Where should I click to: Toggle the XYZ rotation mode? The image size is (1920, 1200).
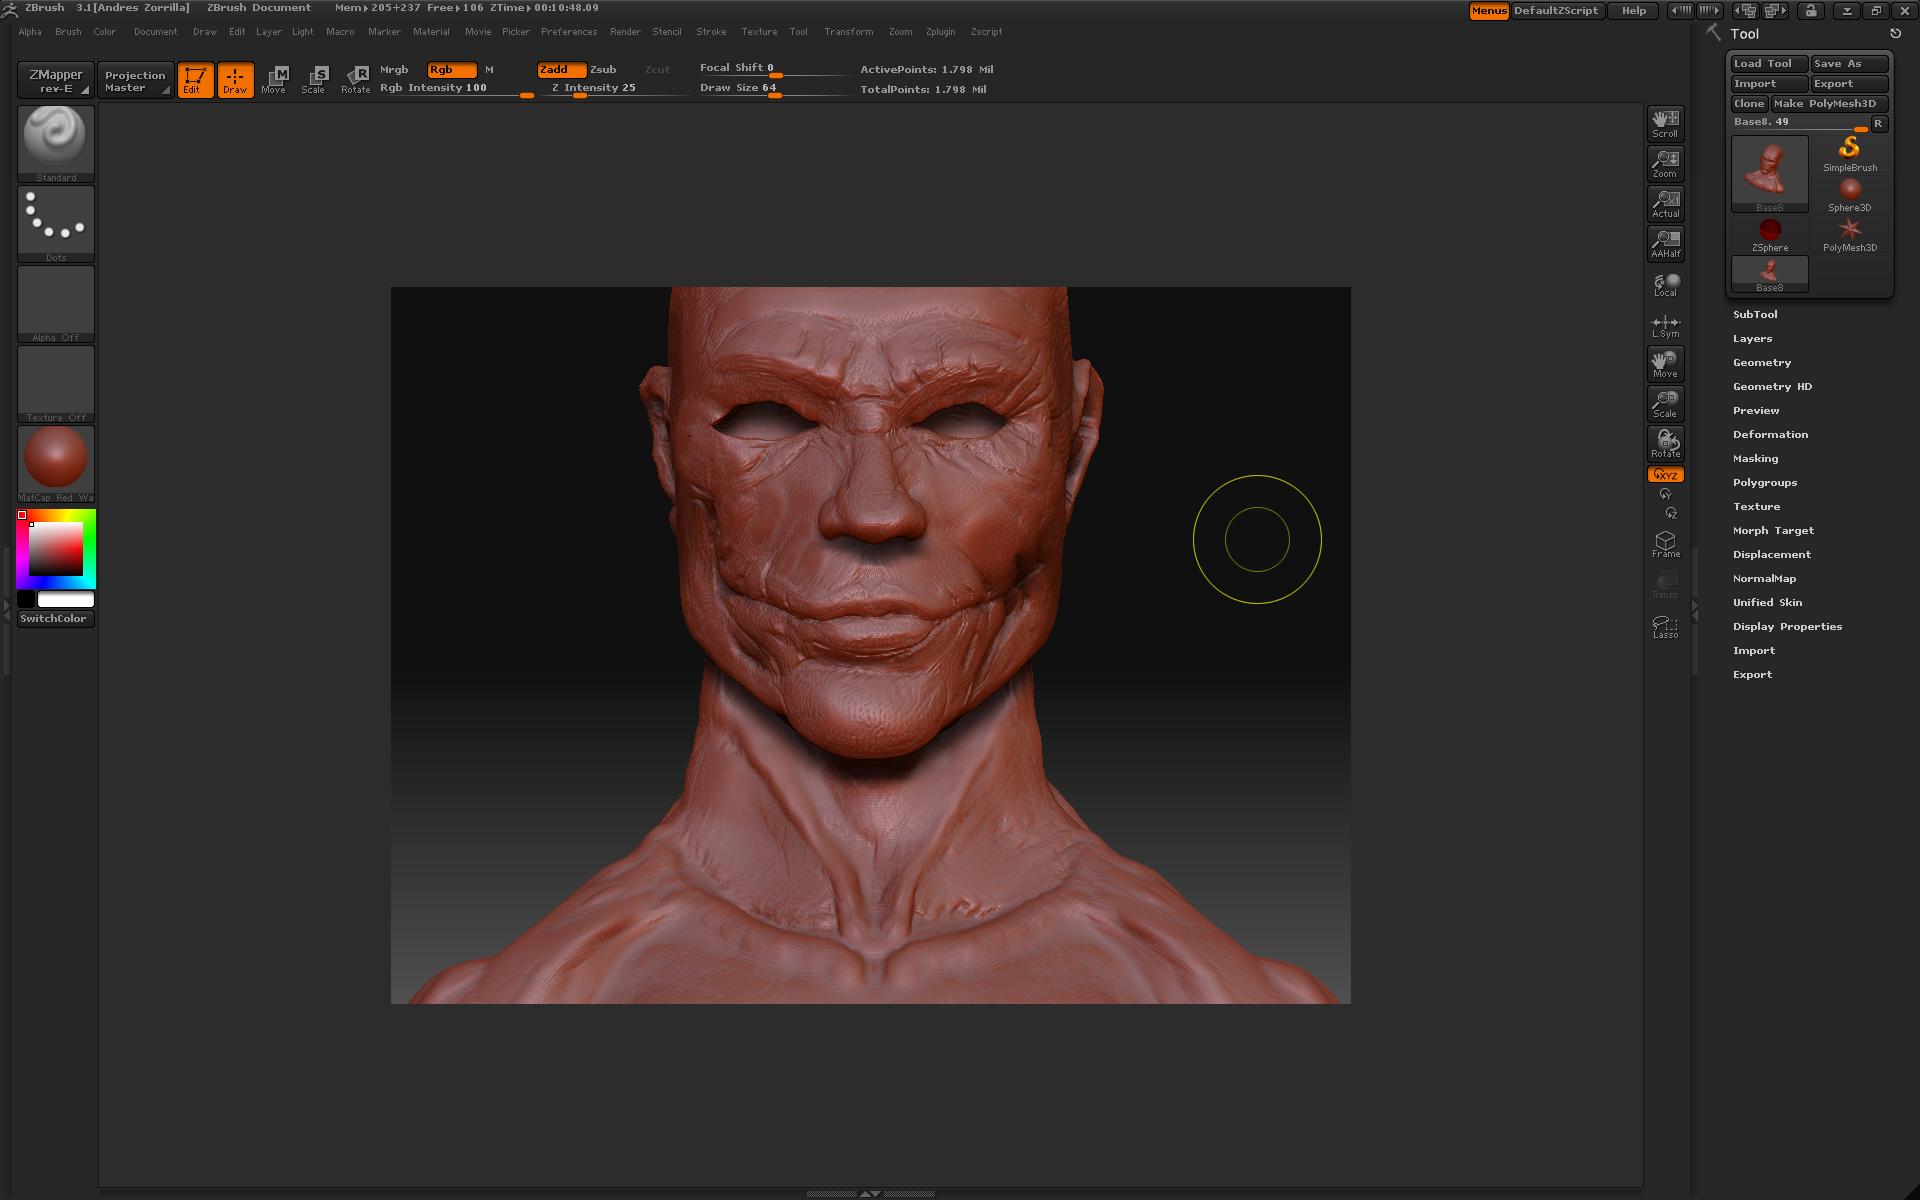(x=1665, y=475)
